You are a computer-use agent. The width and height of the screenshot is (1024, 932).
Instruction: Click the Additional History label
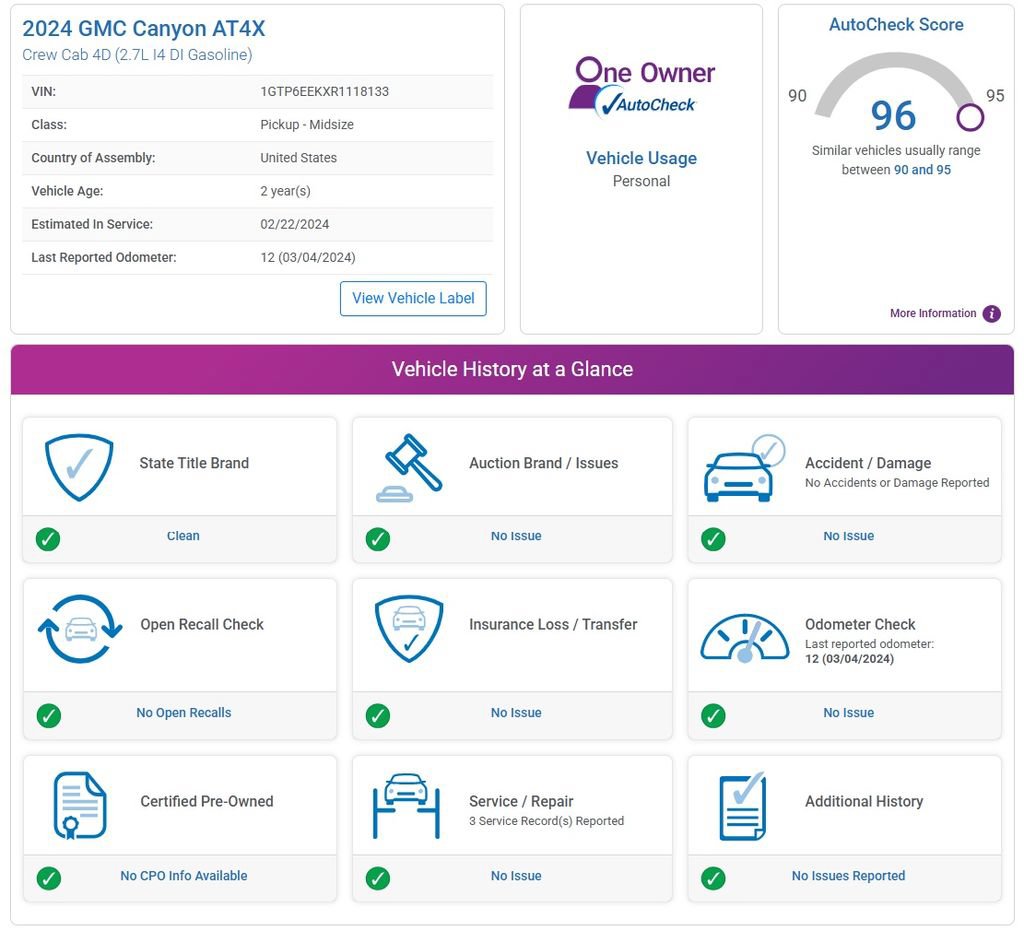864,801
